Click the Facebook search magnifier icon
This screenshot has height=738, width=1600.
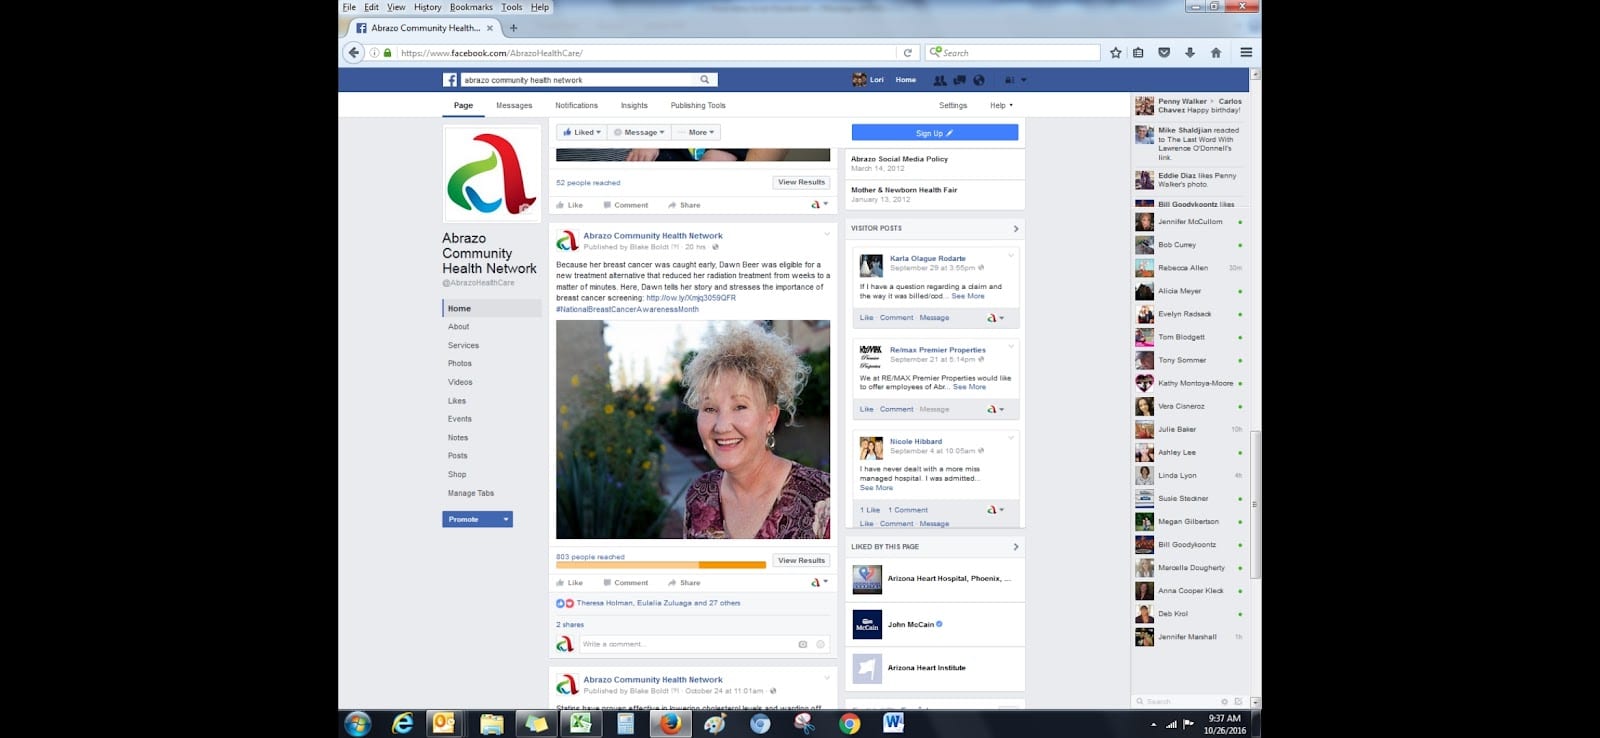[705, 80]
